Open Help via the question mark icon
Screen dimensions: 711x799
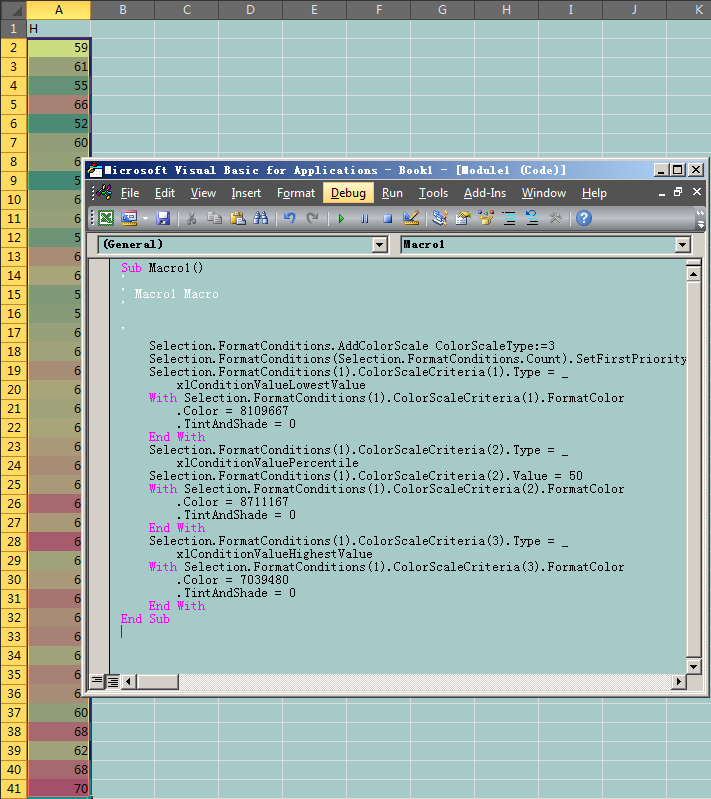coord(584,218)
